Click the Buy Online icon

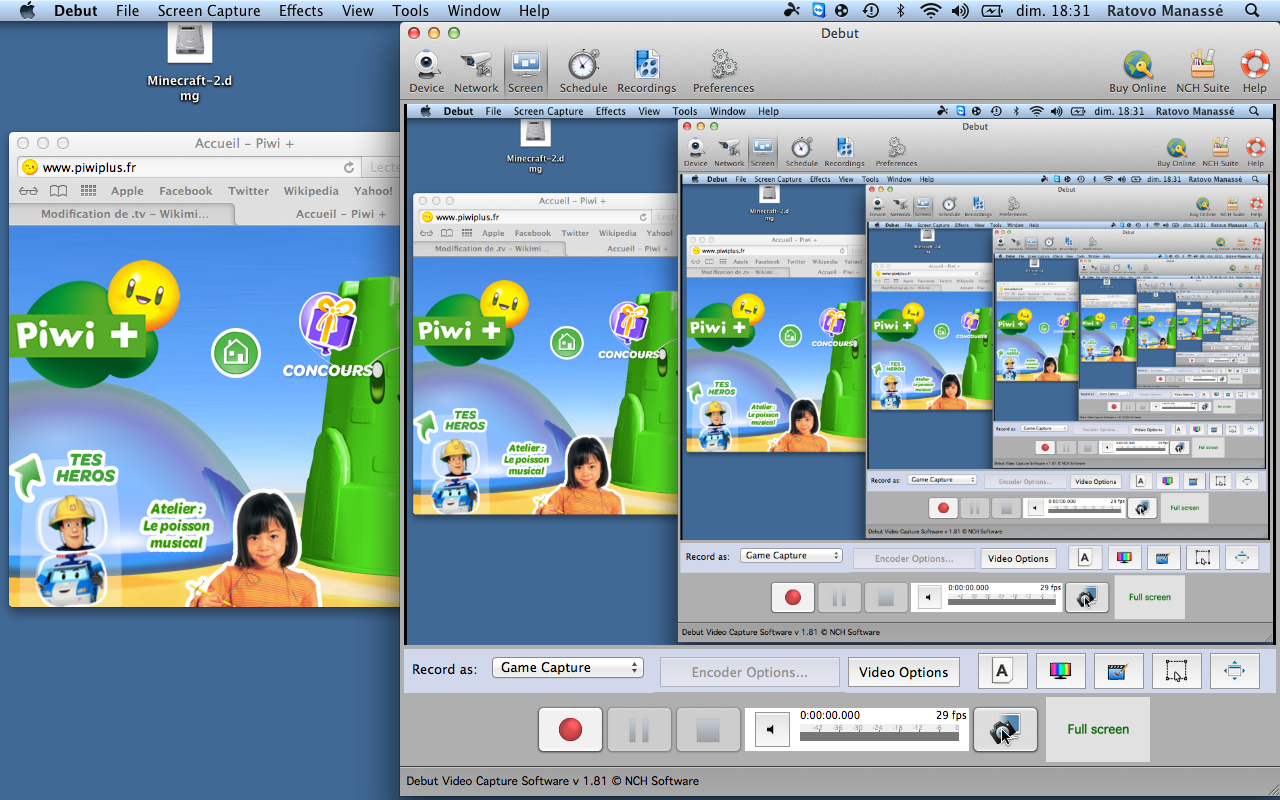tap(1137, 71)
